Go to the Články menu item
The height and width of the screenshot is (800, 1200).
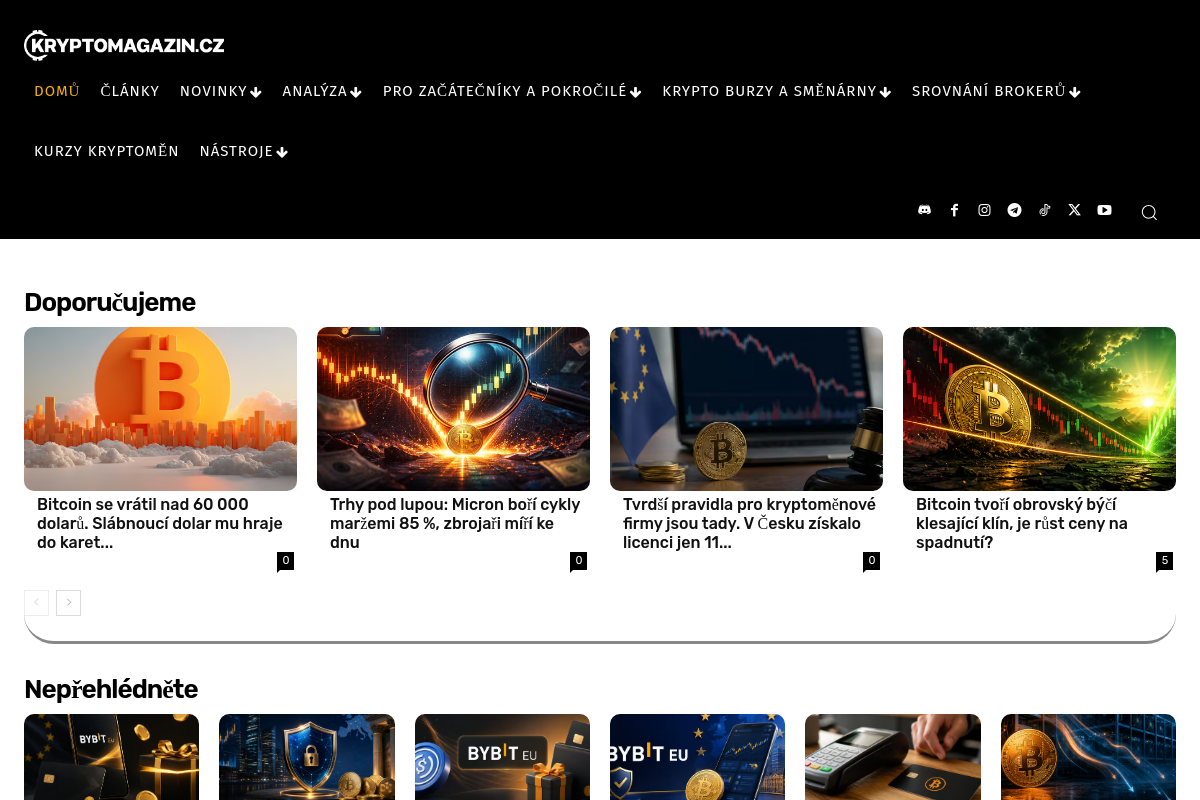click(x=130, y=92)
